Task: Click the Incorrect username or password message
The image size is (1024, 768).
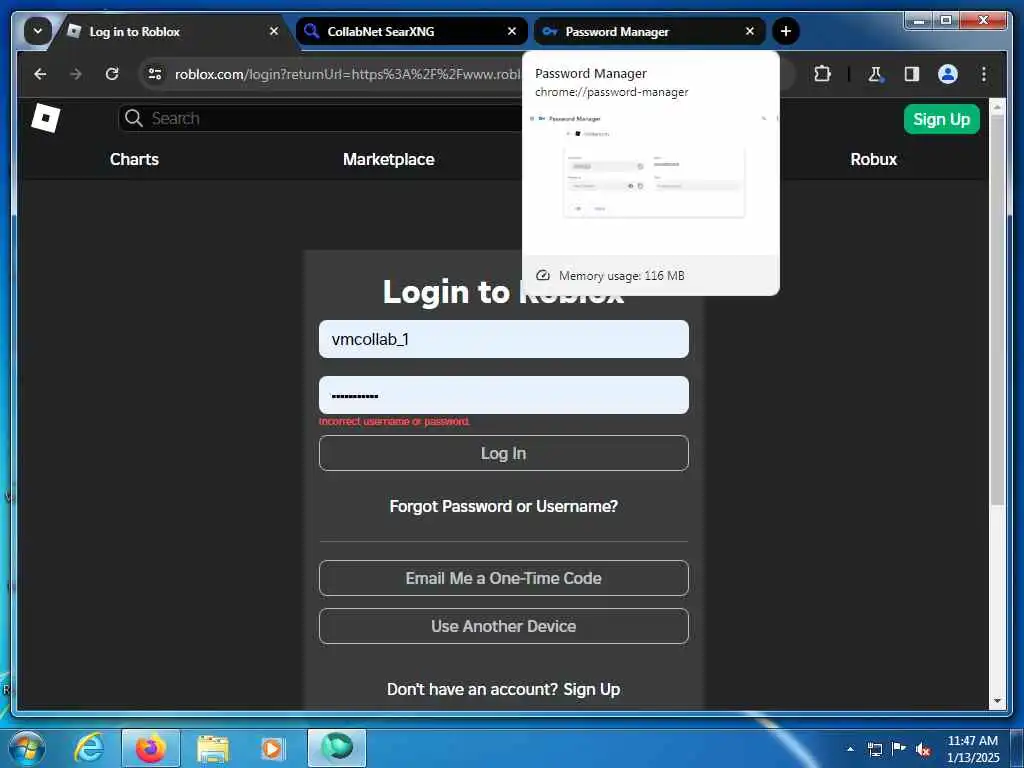Action: (394, 422)
